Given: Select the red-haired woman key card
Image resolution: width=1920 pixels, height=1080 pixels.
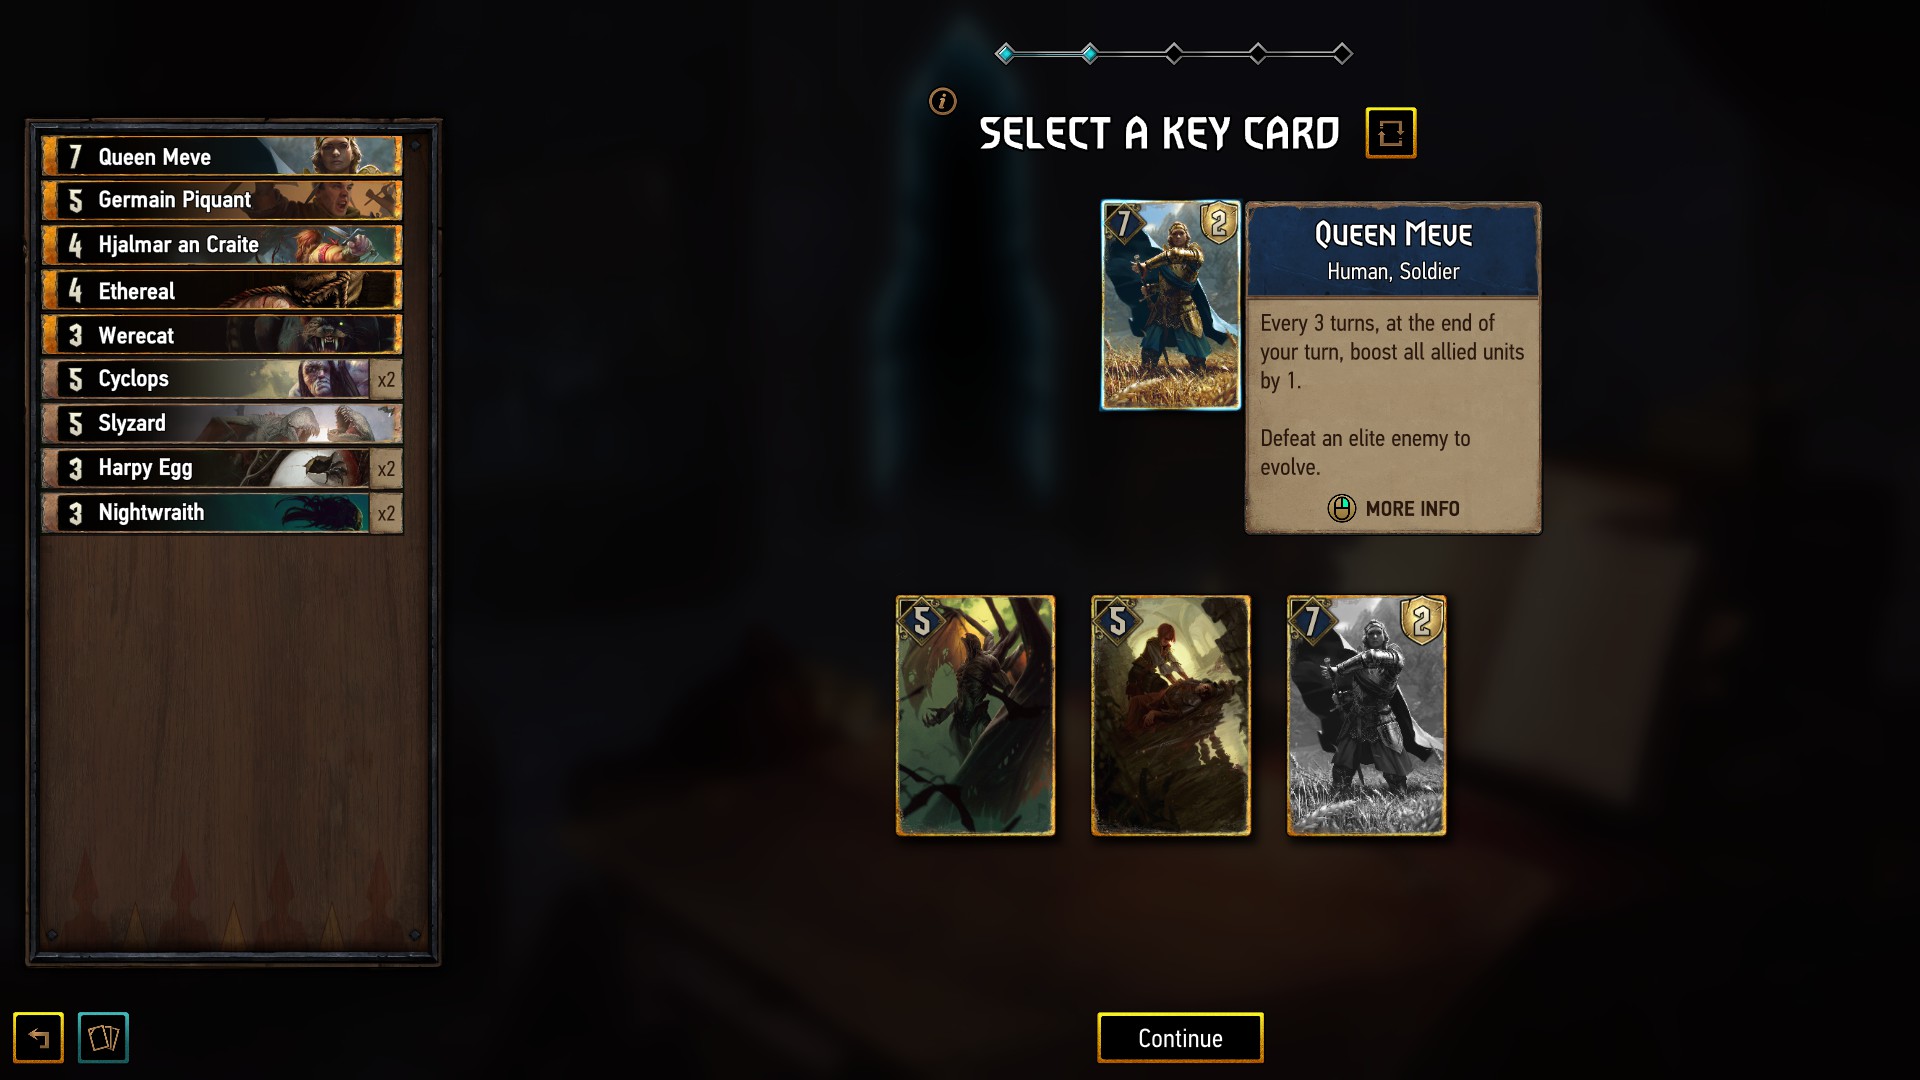Looking at the screenshot, I should click(1170, 716).
